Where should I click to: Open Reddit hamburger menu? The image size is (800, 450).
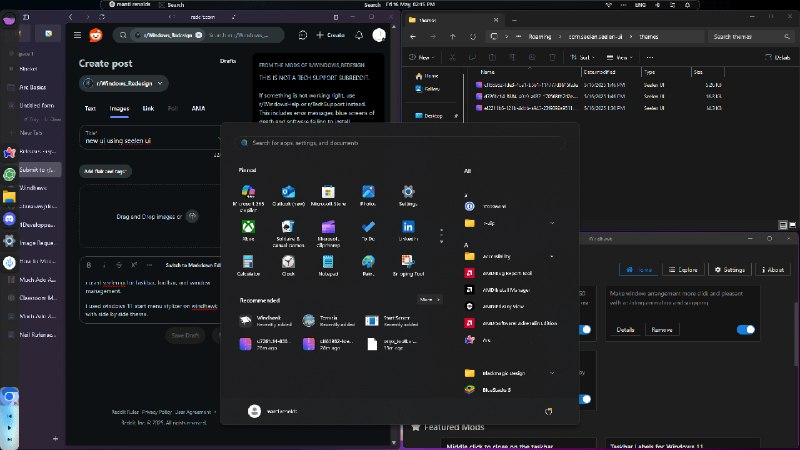pos(78,35)
